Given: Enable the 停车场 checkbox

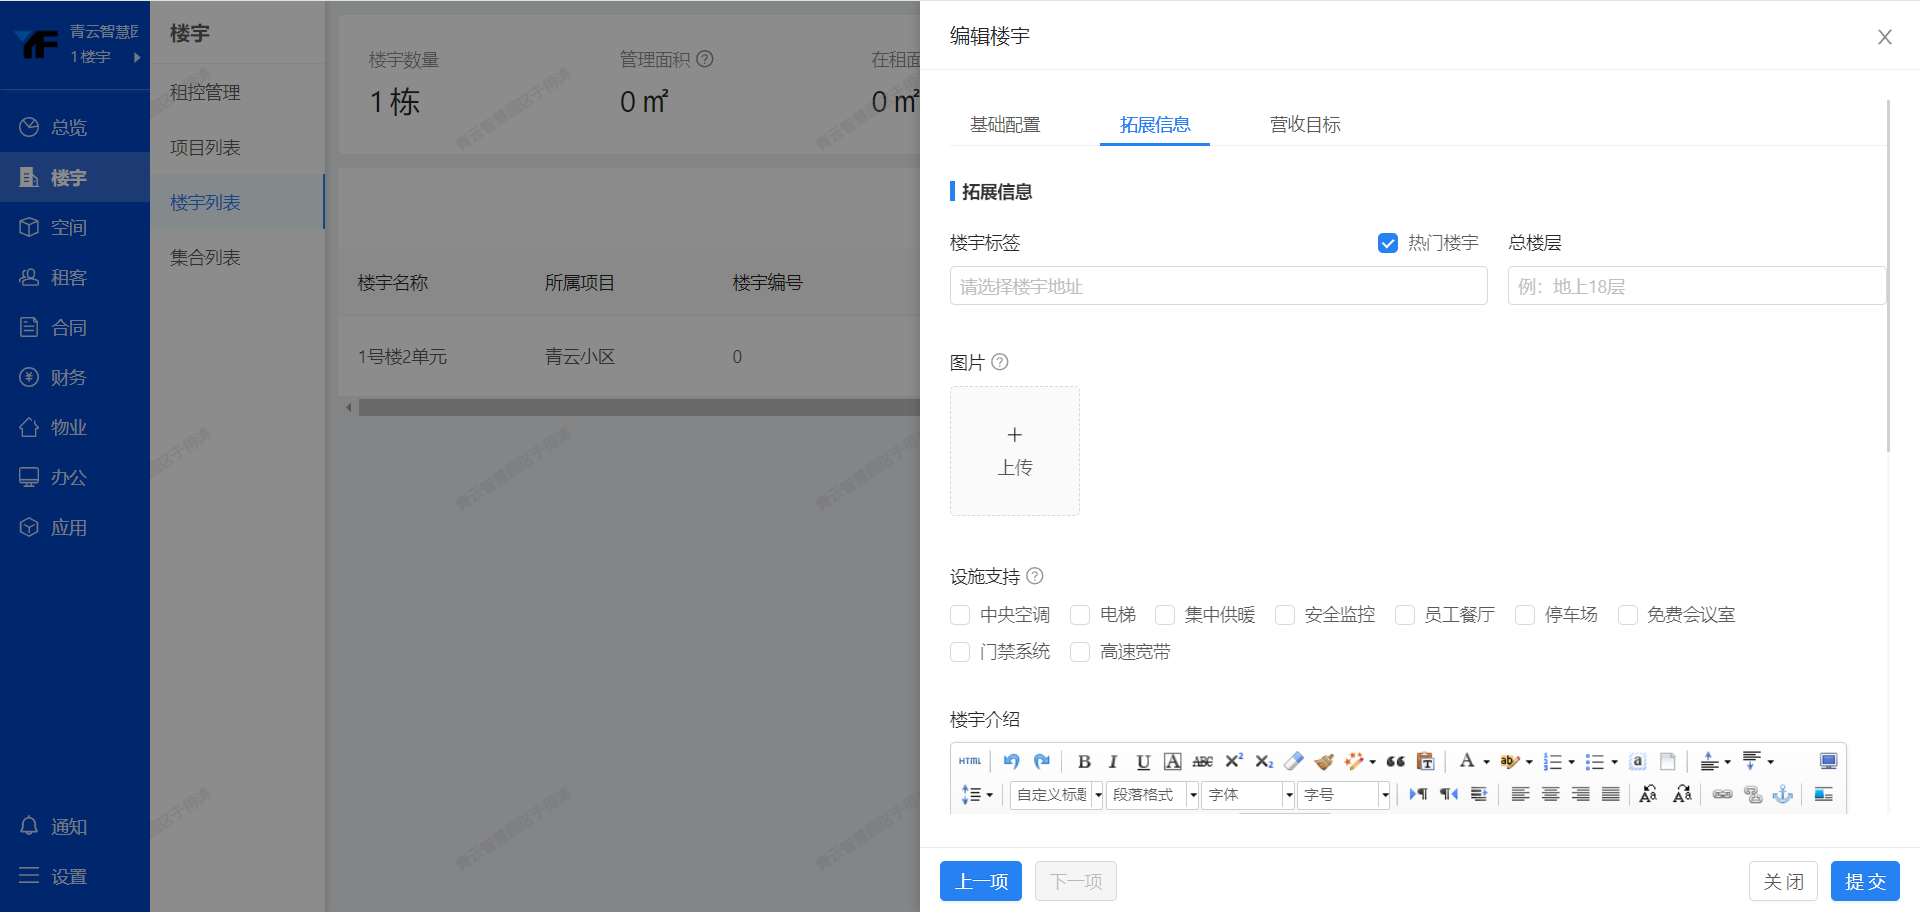Looking at the screenshot, I should click(1525, 615).
